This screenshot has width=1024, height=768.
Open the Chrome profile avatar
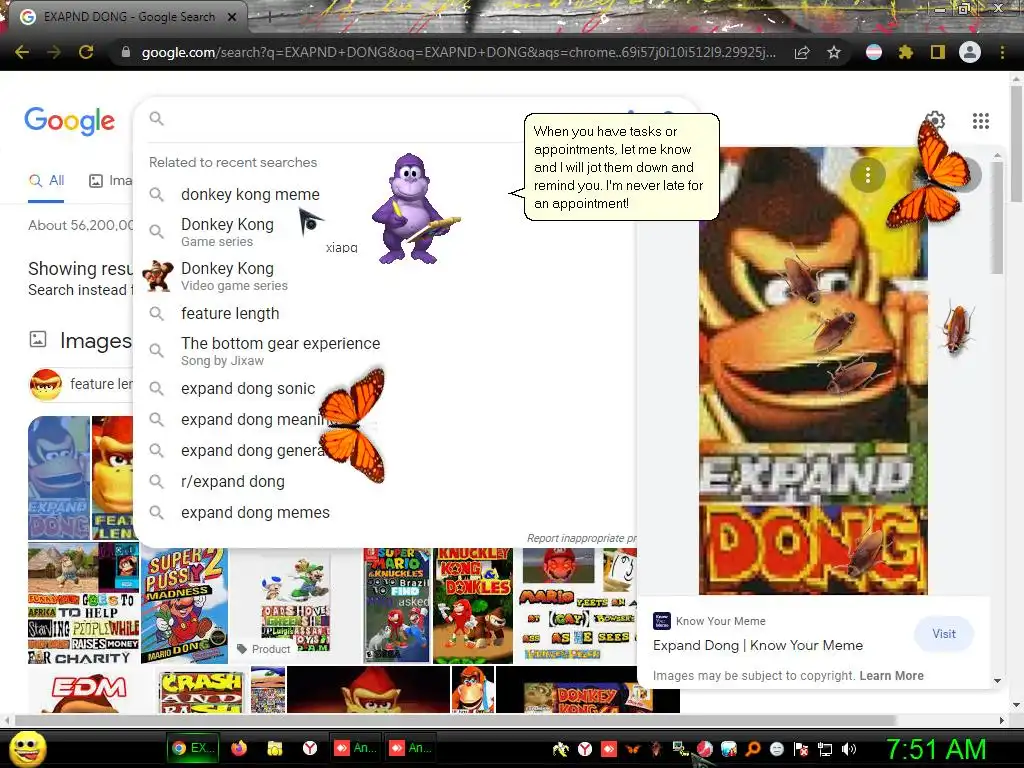click(970, 52)
